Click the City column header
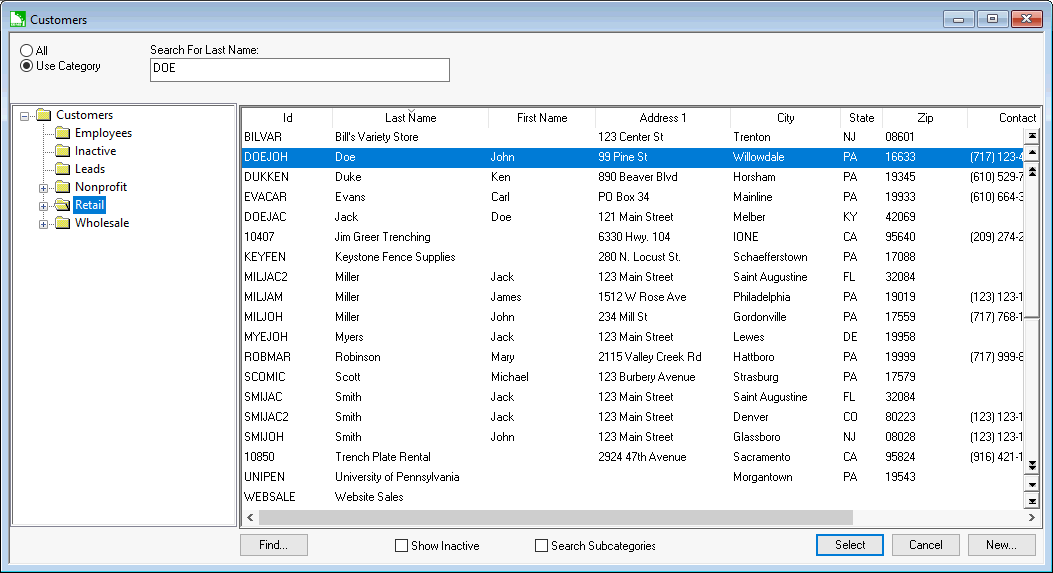1053x573 pixels. tap(785, 118)
